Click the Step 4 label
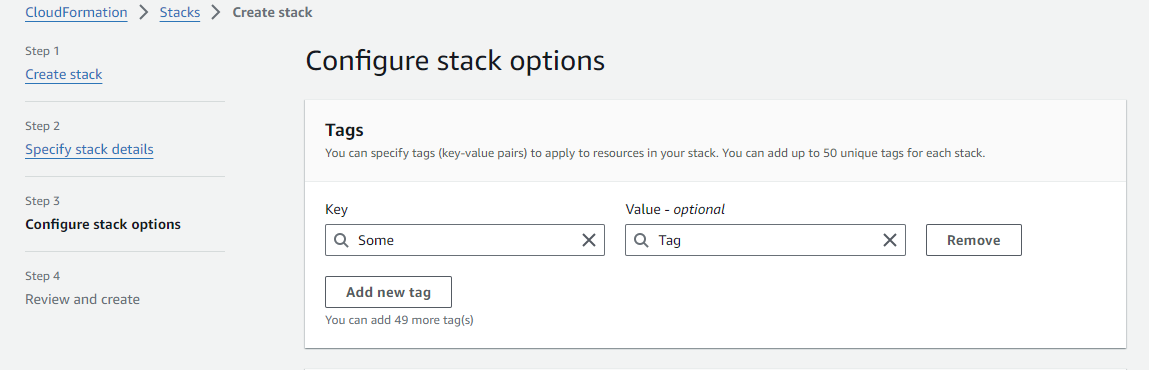Viewport: 1149px width, 370px height. (43, 276)
